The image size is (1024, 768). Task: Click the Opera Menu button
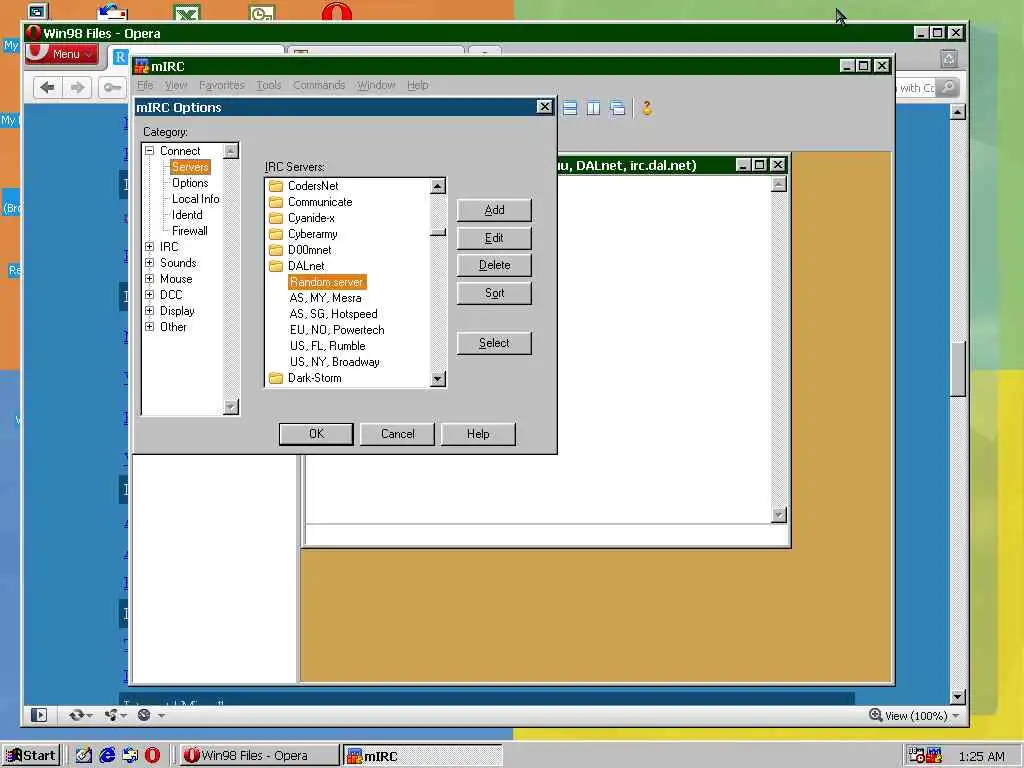61,54
